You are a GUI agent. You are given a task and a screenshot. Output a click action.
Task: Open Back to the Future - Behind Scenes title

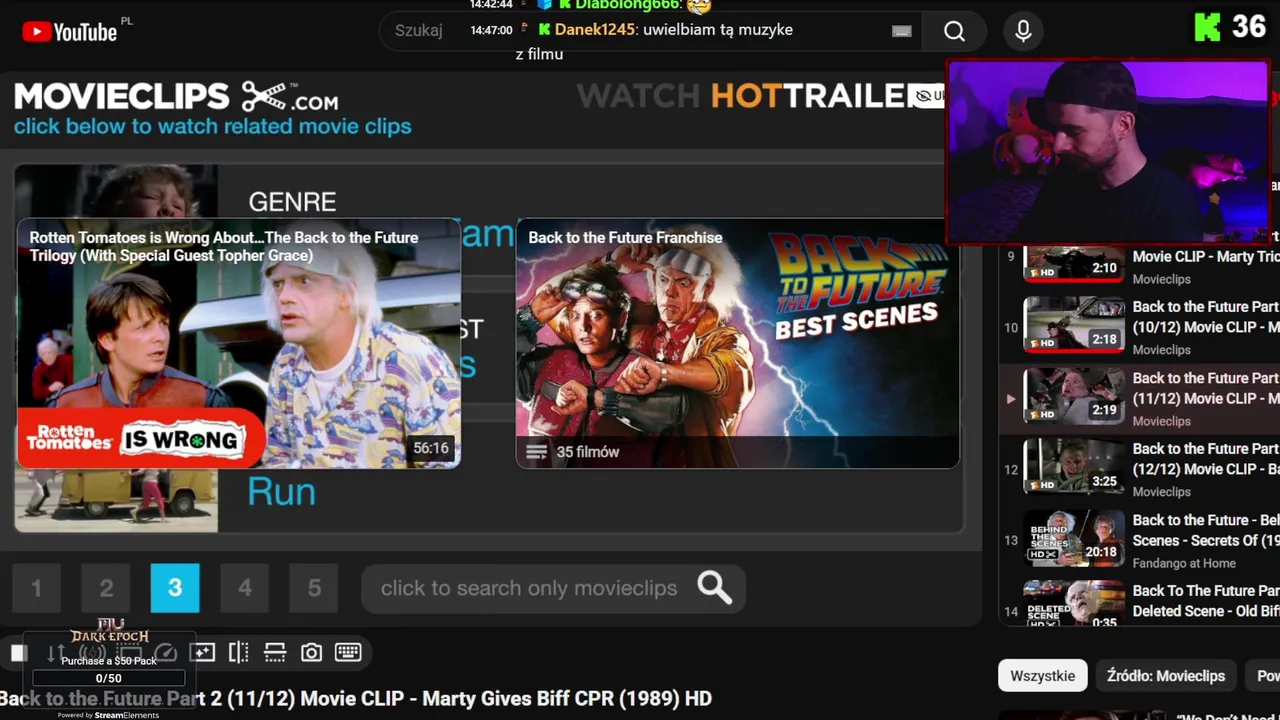(x=1206, y=530)
